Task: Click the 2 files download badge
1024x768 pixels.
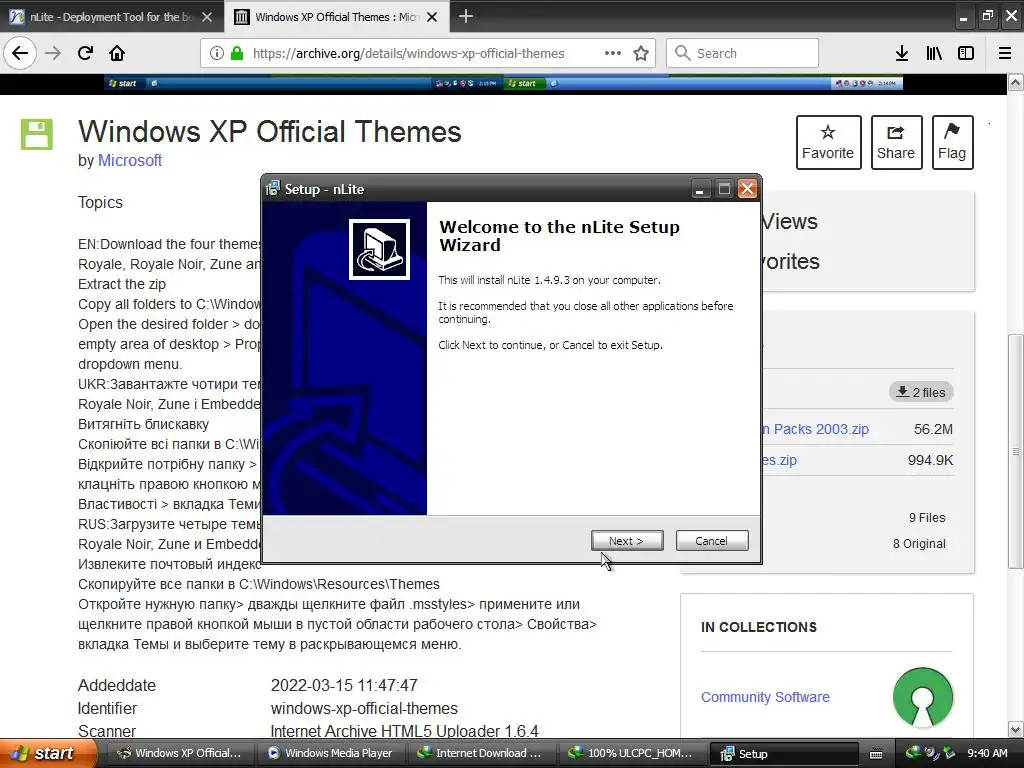Action: click(921, 392)
